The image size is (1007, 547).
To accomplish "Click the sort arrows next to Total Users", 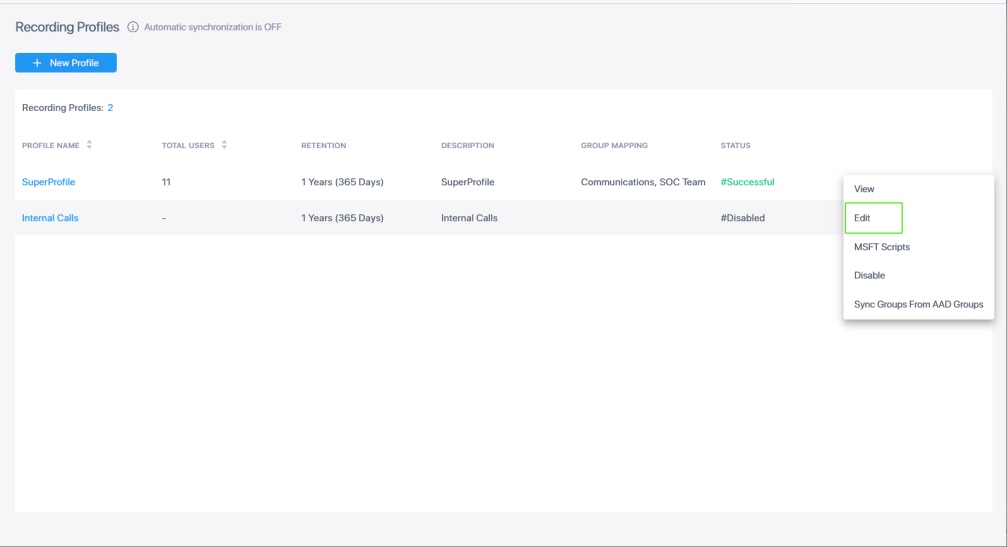I will click(224, 145).
